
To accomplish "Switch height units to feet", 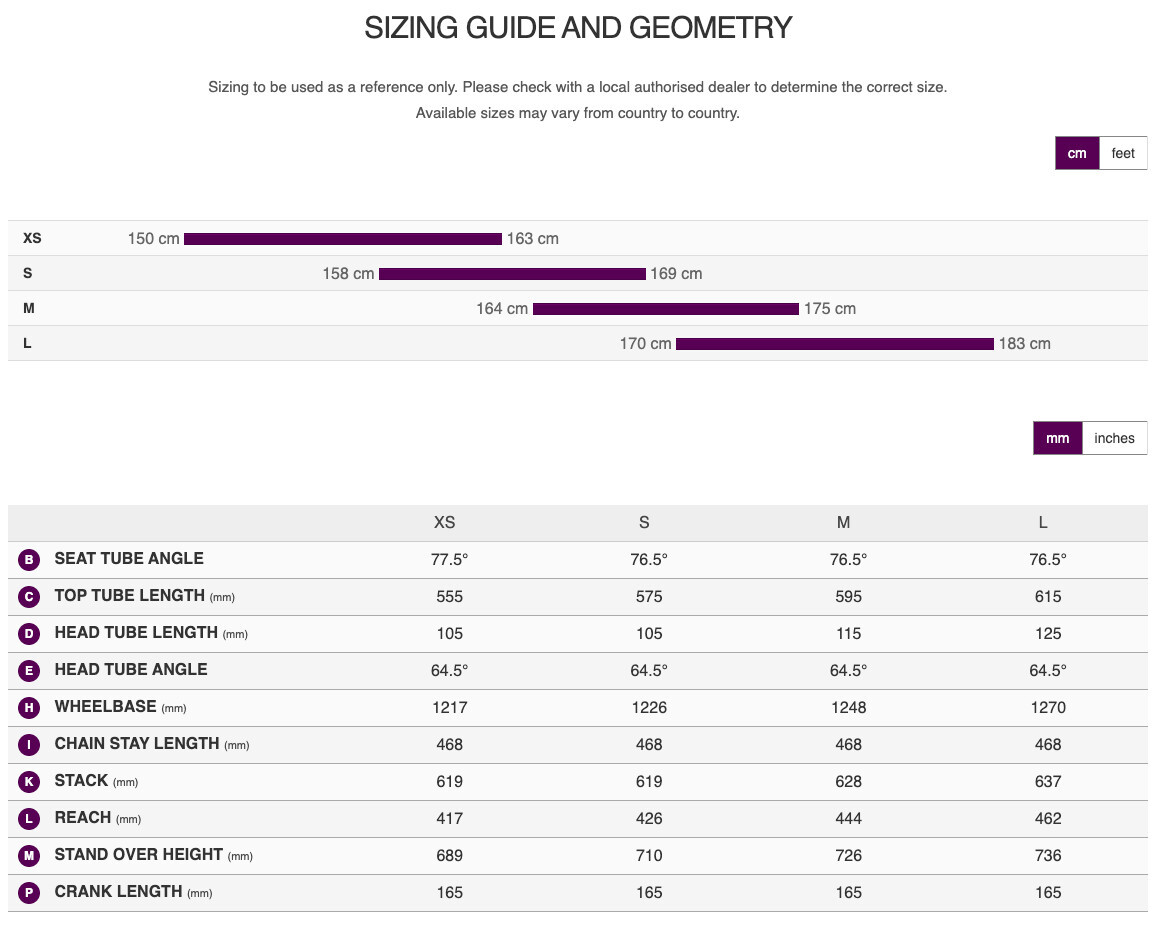I will tap(1123, 153).
